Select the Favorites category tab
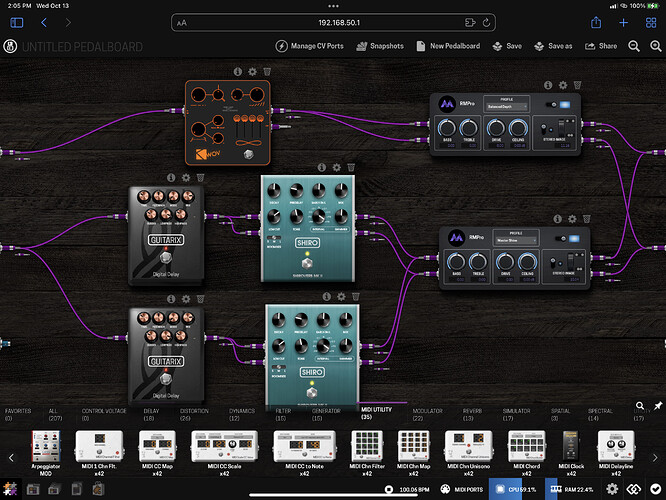 click(x=18, y=415)
